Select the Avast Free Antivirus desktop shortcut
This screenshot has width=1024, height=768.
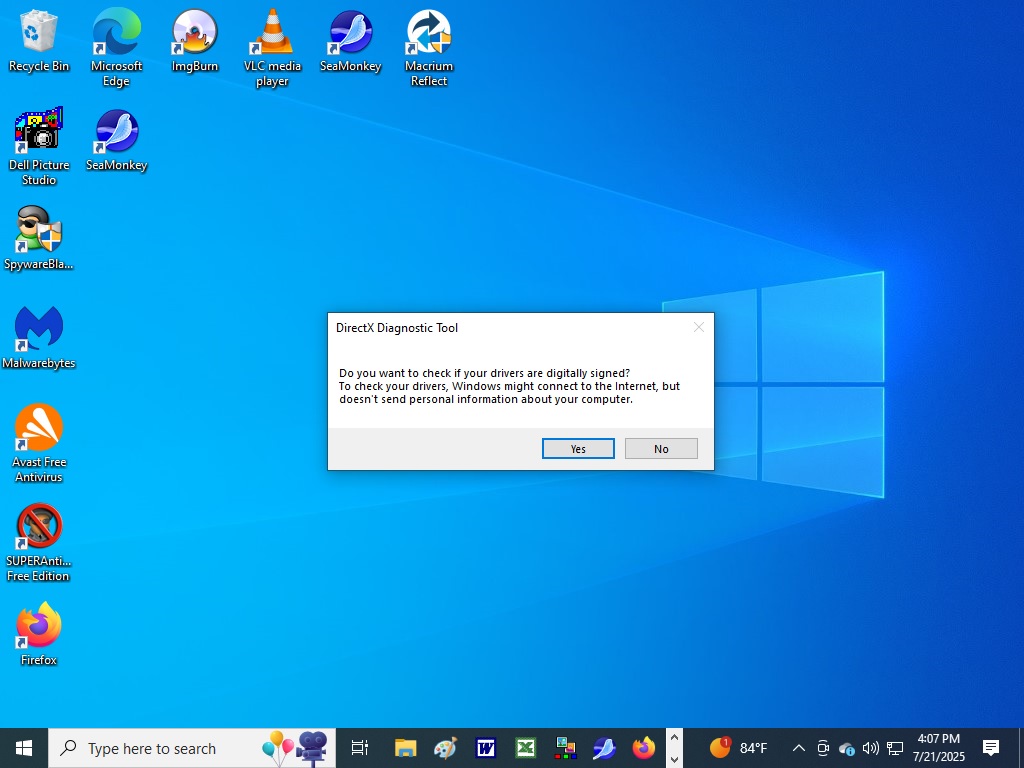[x=39, y=443]
